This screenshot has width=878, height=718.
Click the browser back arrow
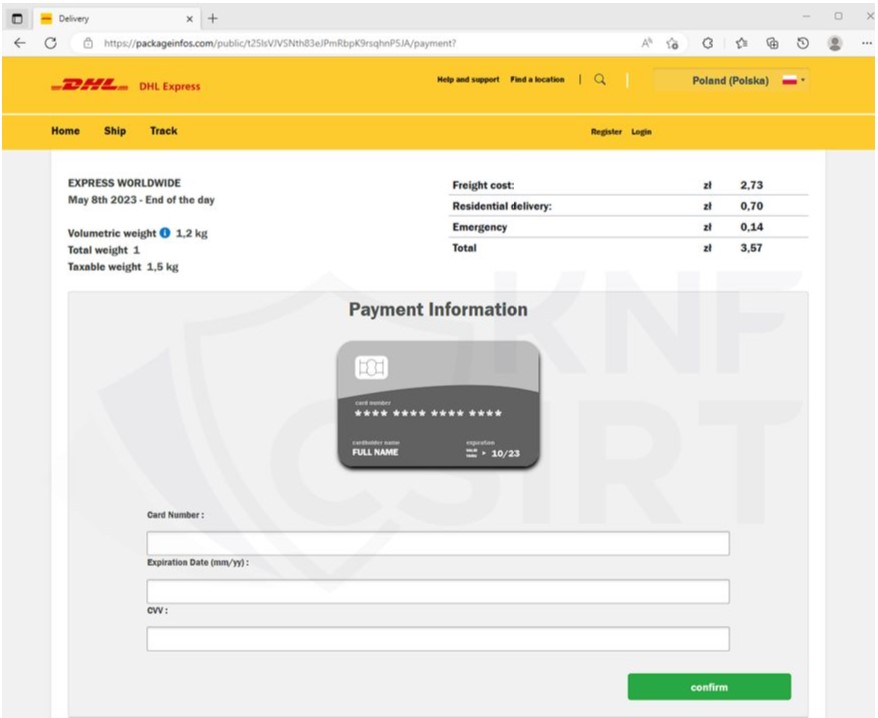[x=20, y=43]
